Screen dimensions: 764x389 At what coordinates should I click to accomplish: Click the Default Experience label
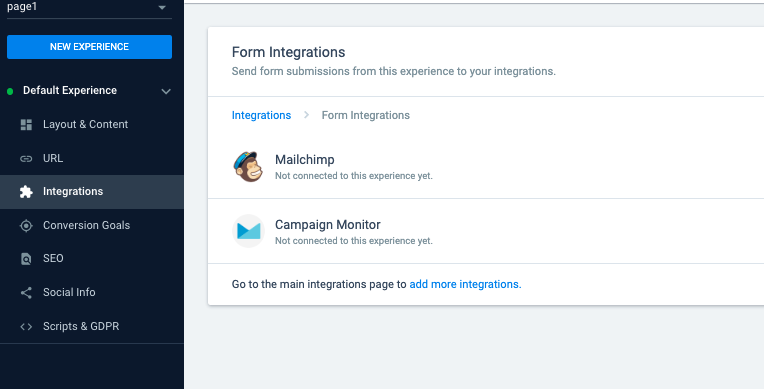click(x=70, y=91)
